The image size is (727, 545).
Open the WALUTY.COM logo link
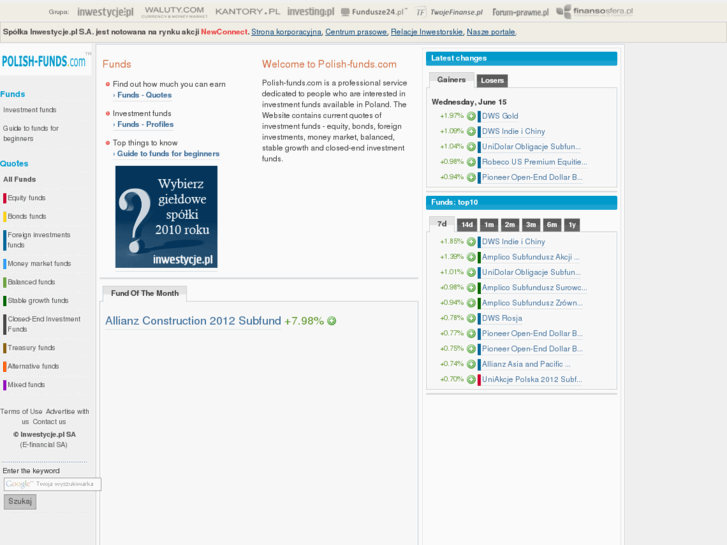coord(174,12)
